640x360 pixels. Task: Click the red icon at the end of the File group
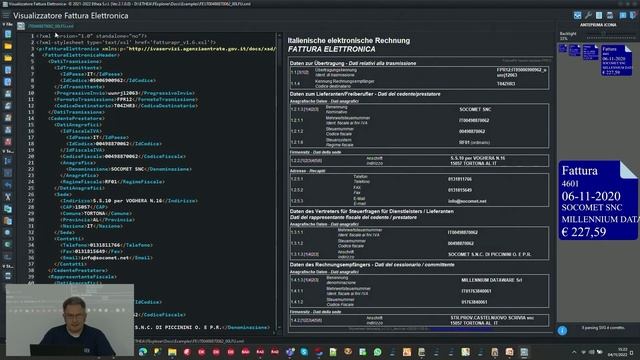[x=8, y=142]
